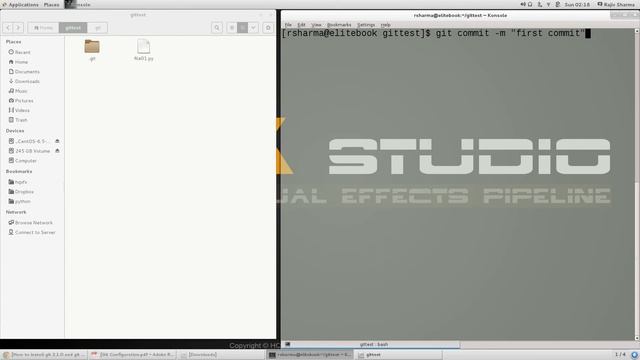Select the Home path breadcrumb
Viewport: 640px width, 360px height.
43,28
